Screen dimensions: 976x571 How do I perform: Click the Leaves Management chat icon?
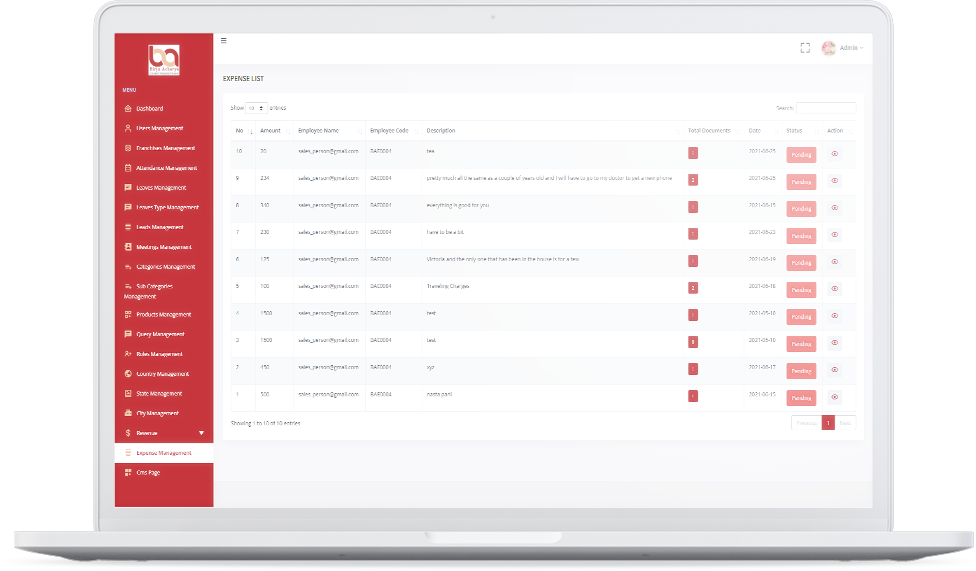(128, 187)
